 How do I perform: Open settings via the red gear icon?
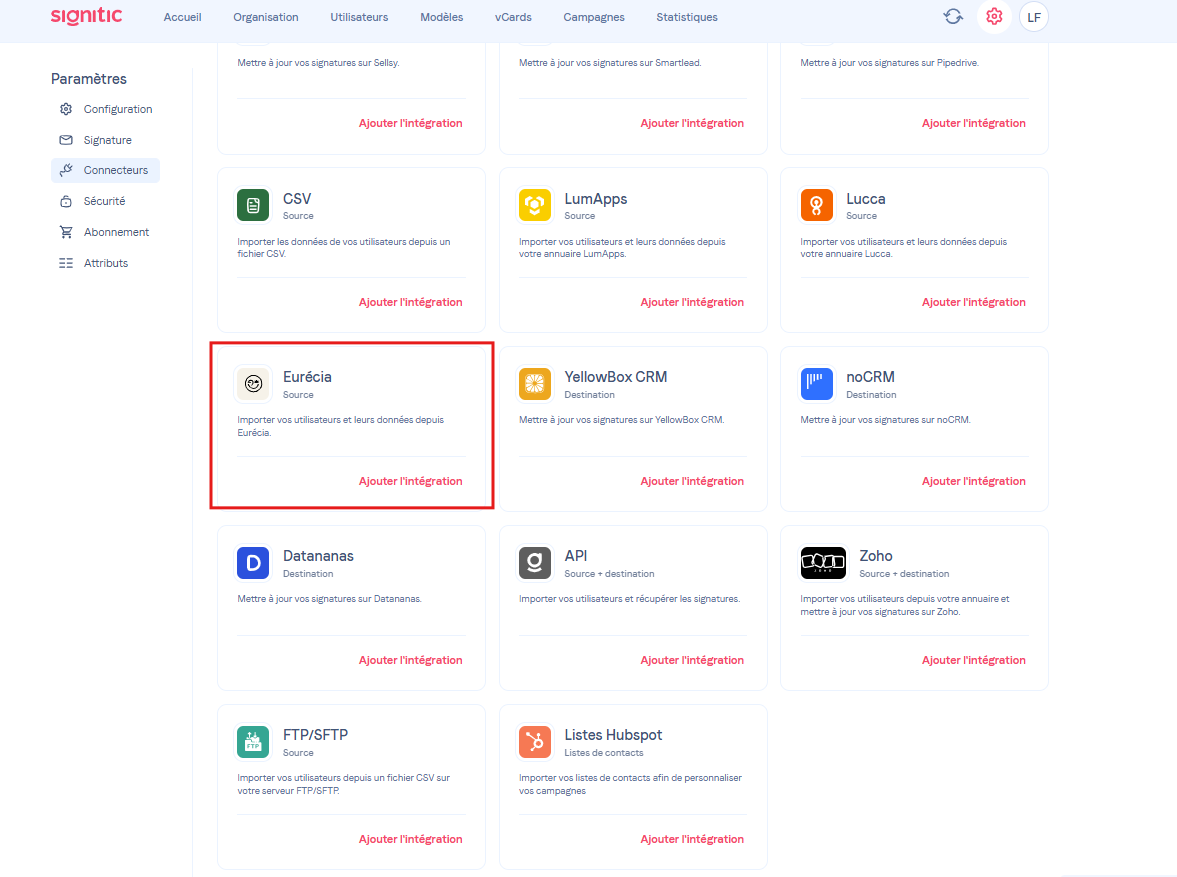point(994,17)
